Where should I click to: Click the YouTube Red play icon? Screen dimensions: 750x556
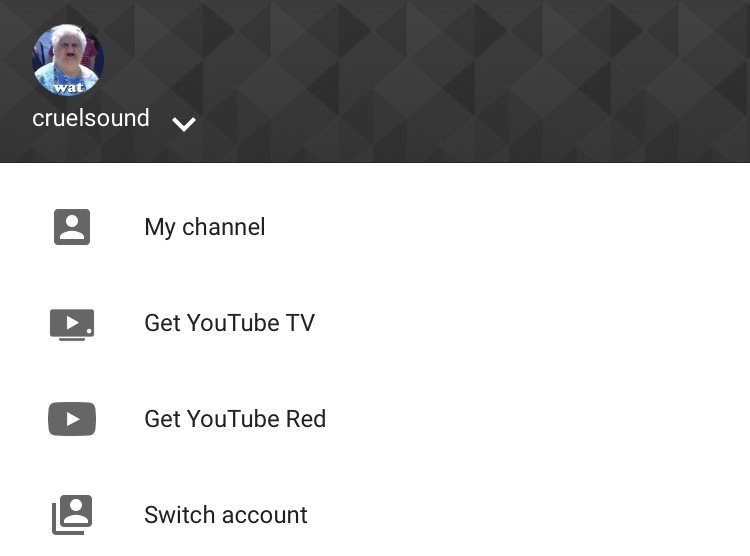pyautogui.click(x=72, y=419)
